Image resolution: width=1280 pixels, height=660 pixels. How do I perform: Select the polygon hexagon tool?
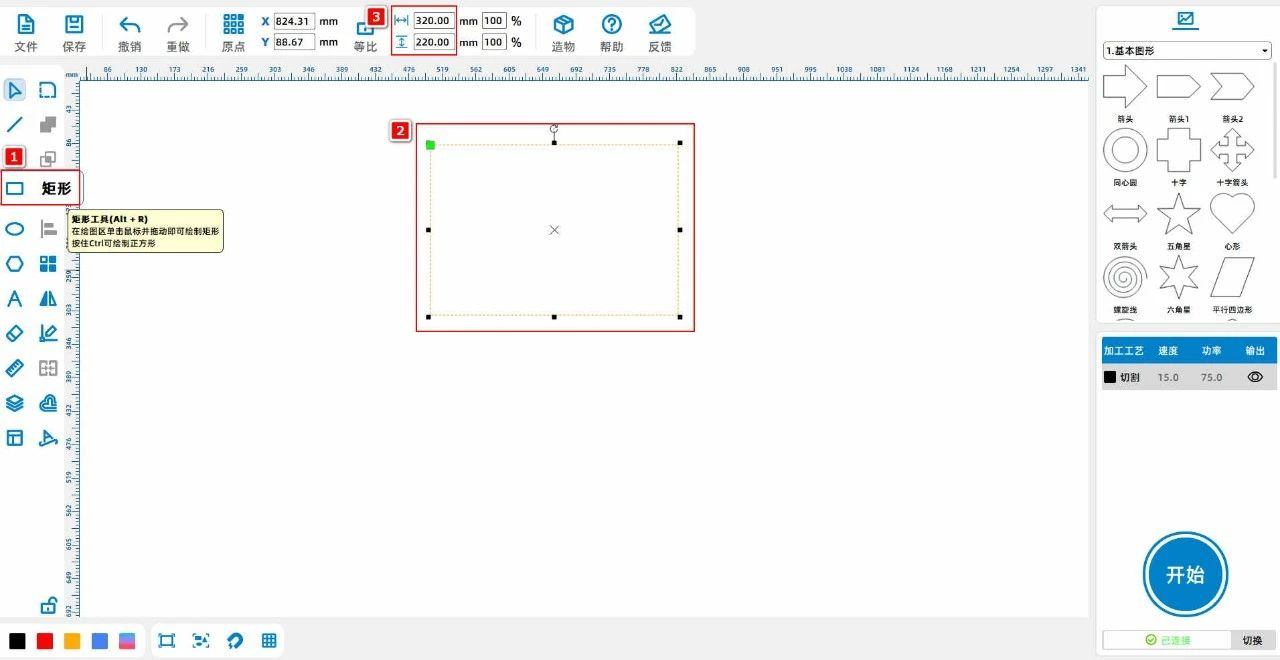tap(15, 264)
